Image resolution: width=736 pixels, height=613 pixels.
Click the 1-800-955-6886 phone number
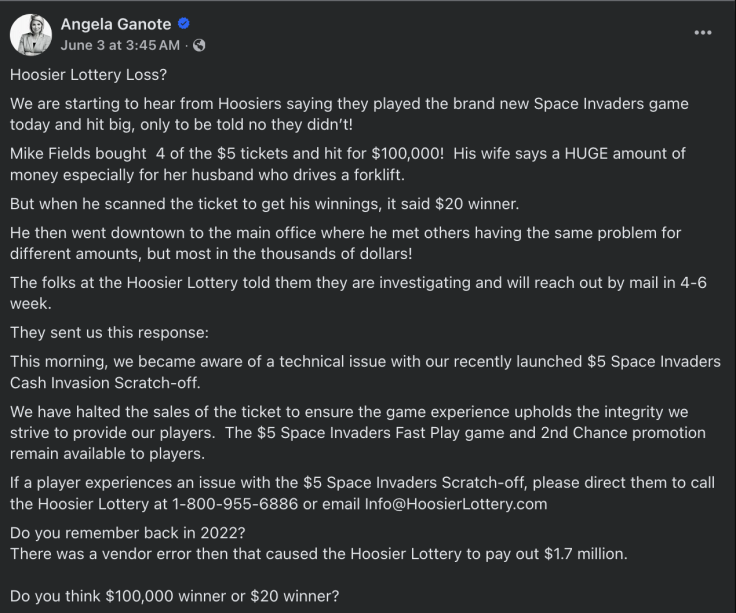235,504
